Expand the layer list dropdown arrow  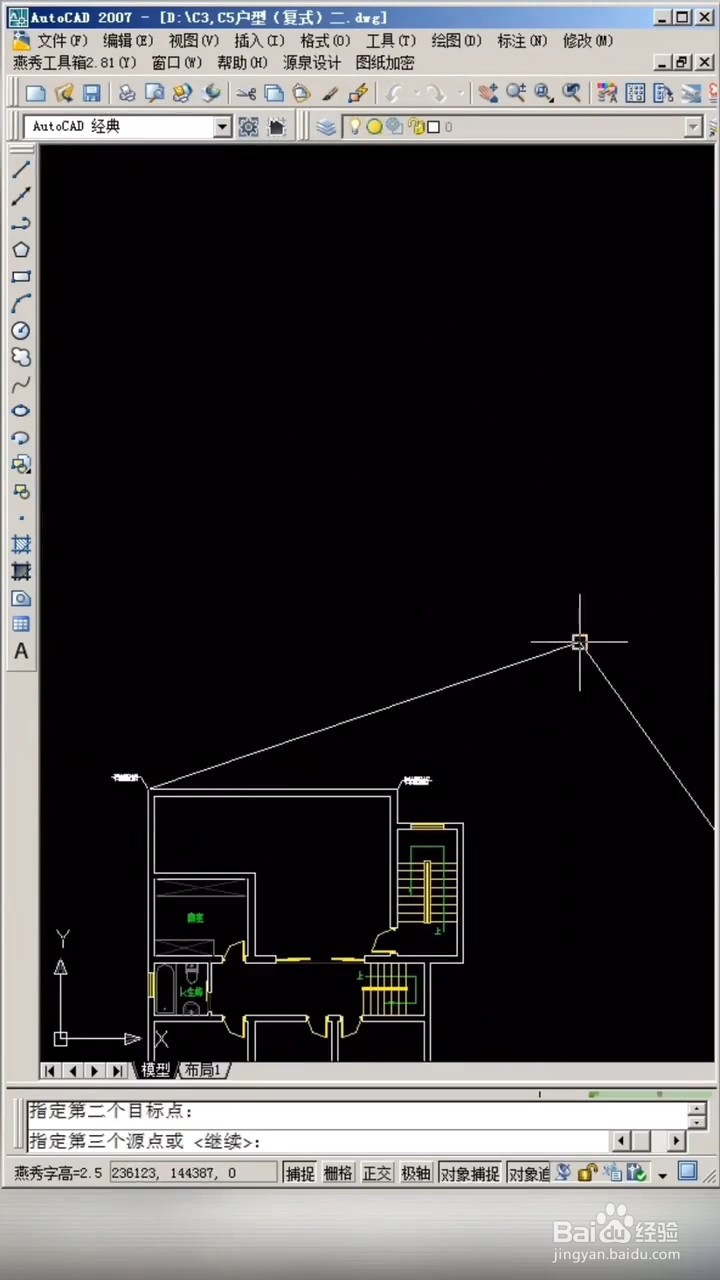693,127
